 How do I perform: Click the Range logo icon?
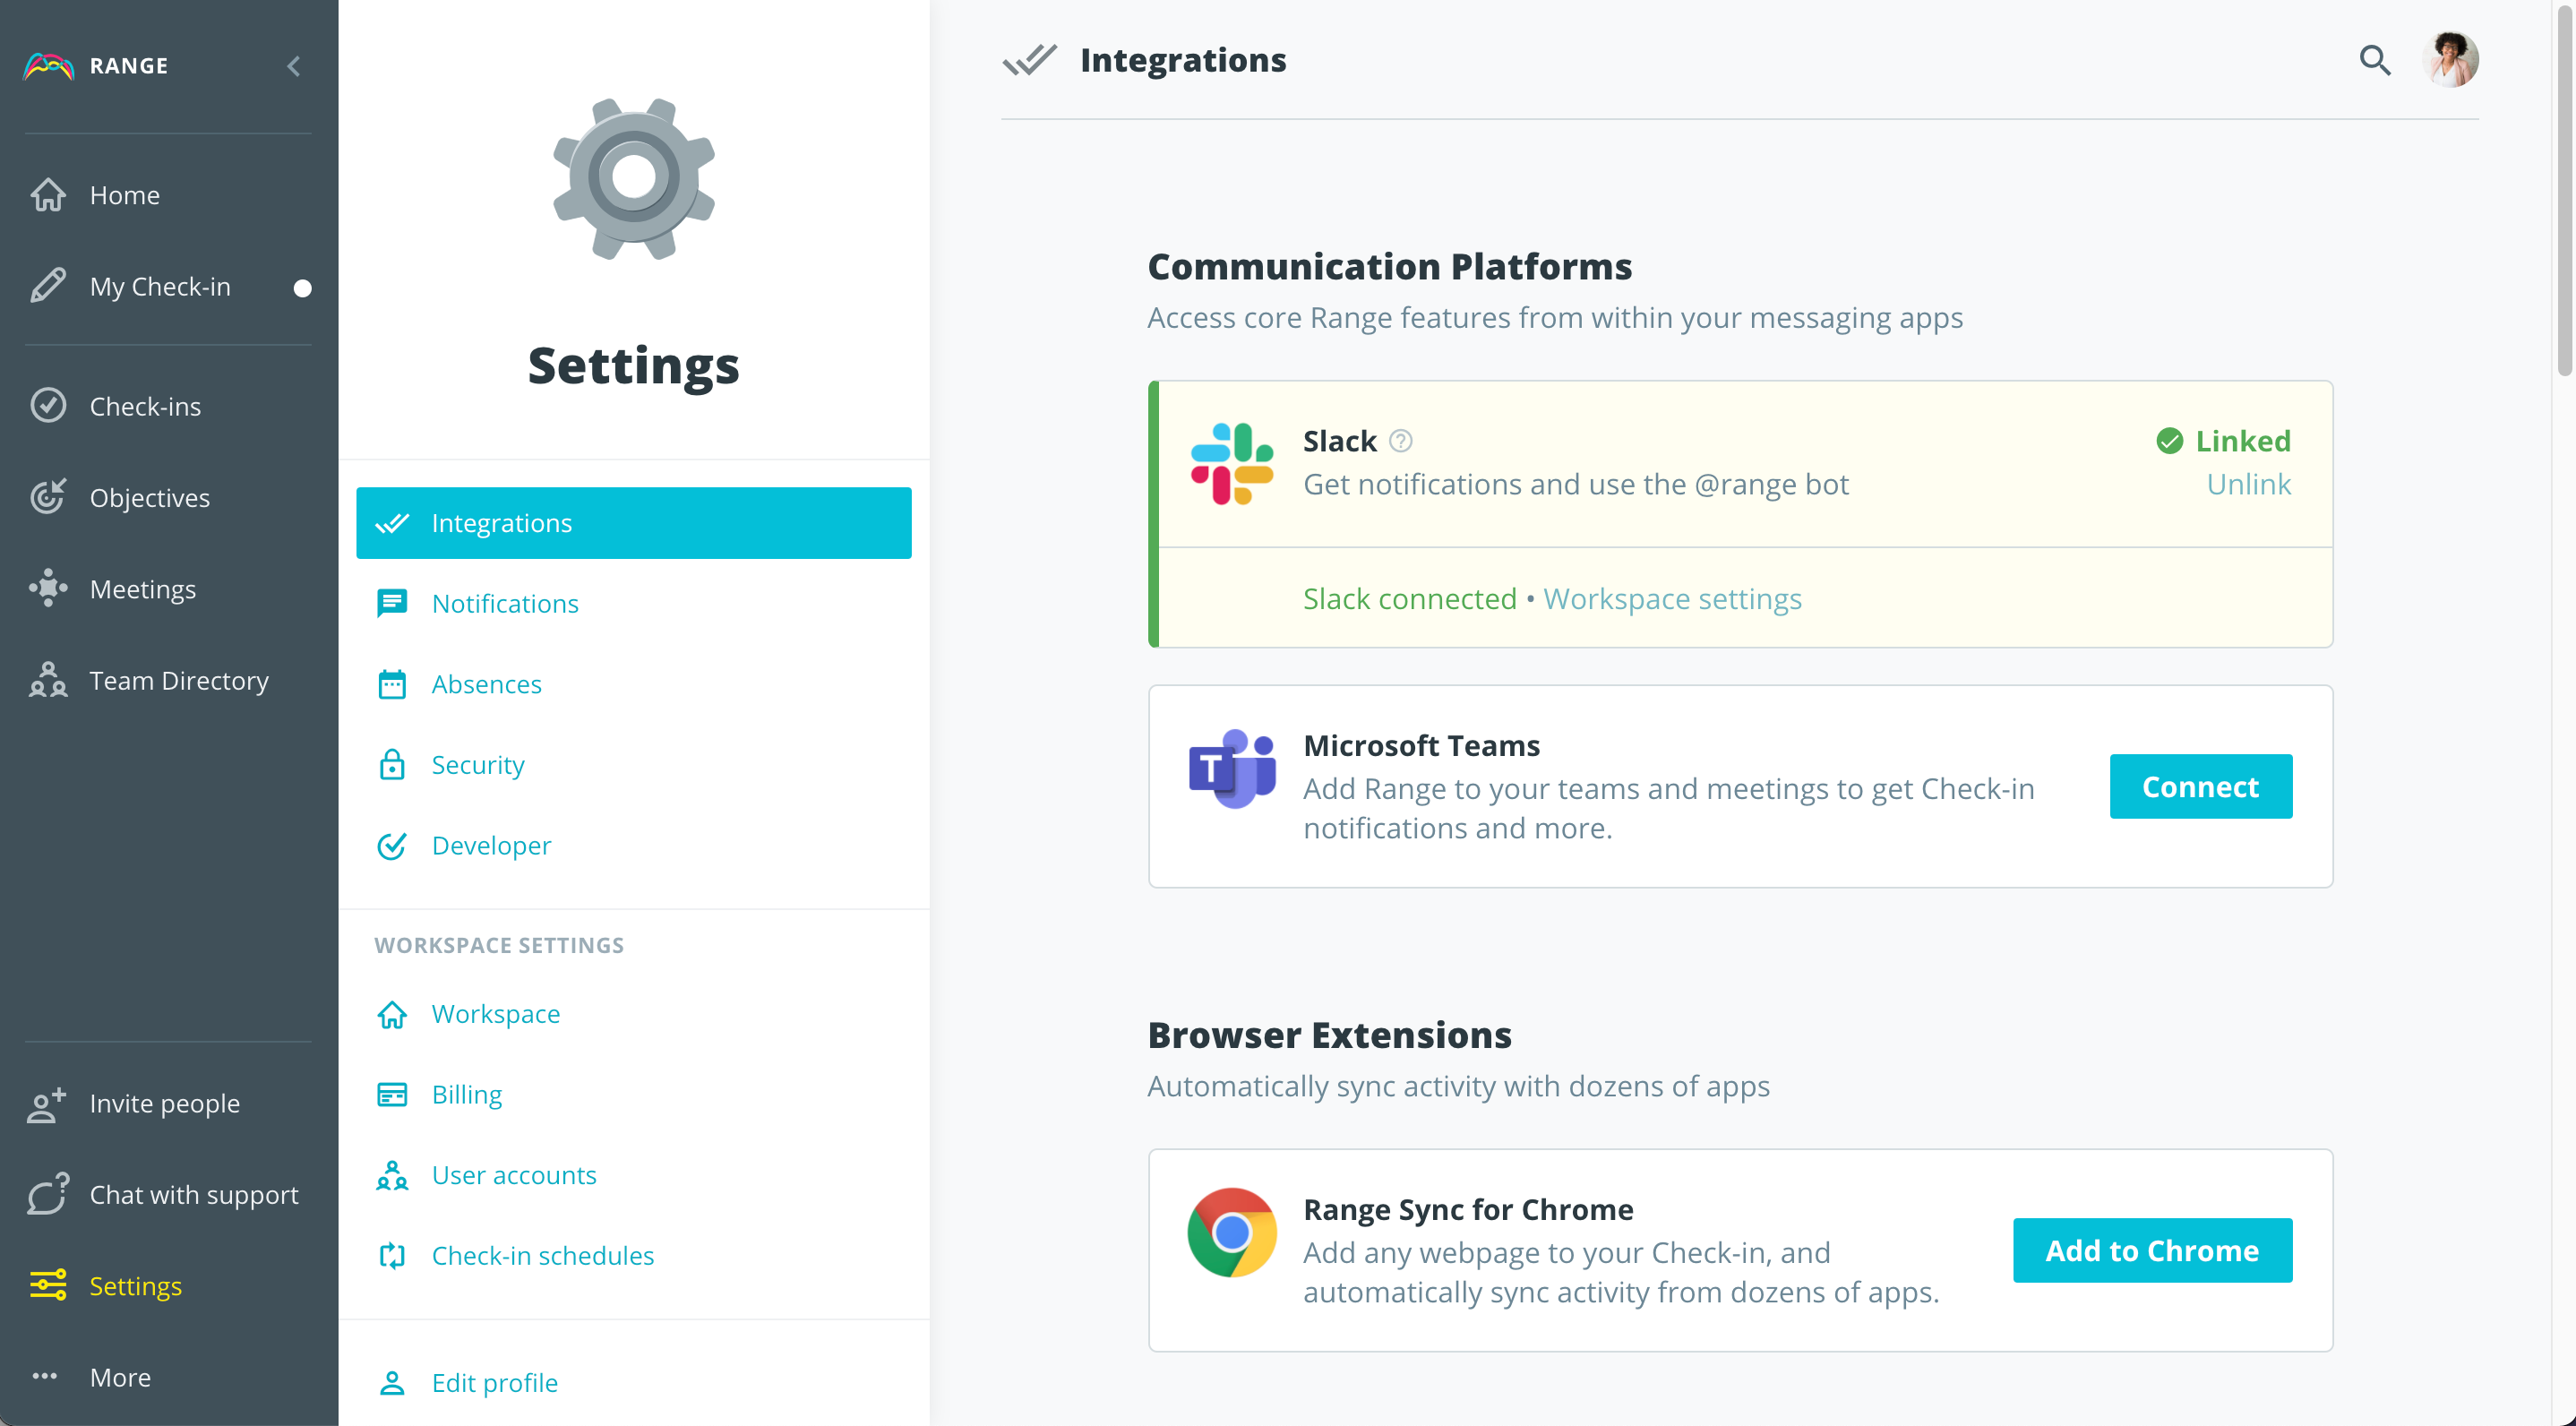[x=48, y=66]
